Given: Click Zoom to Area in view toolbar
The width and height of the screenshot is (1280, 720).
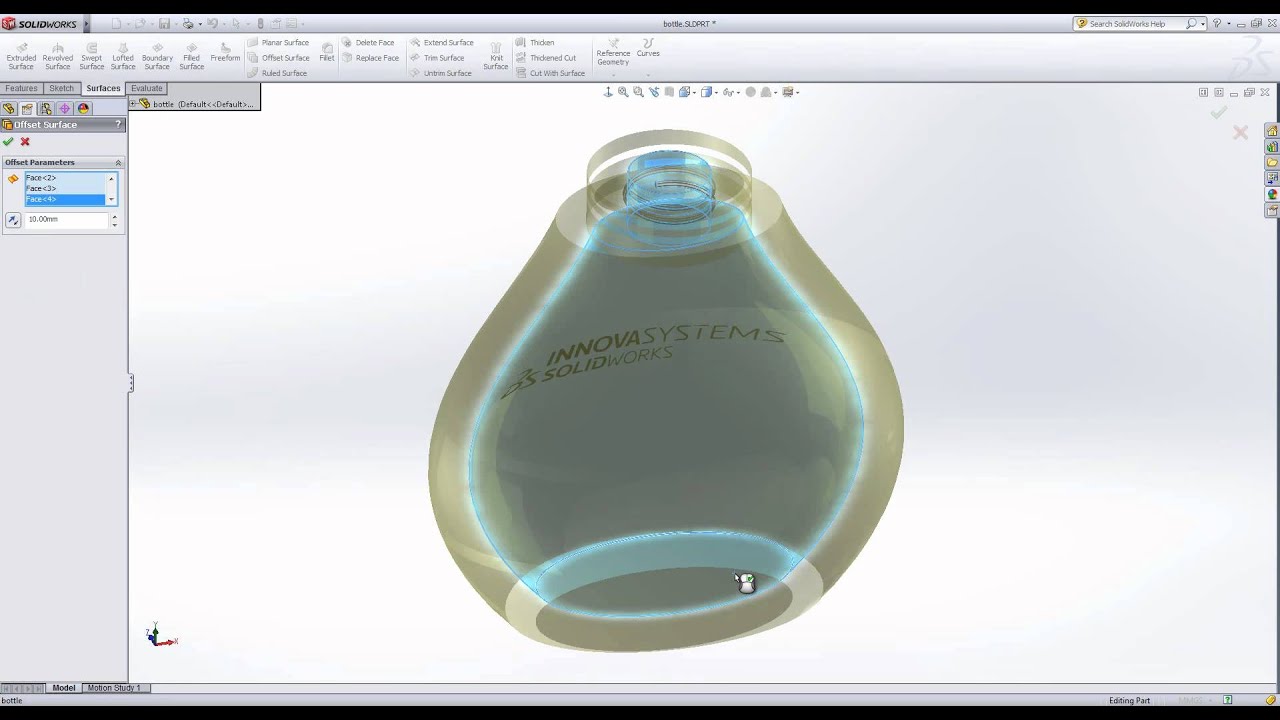Looking at the screenshot, I should (x=638, y=92).
